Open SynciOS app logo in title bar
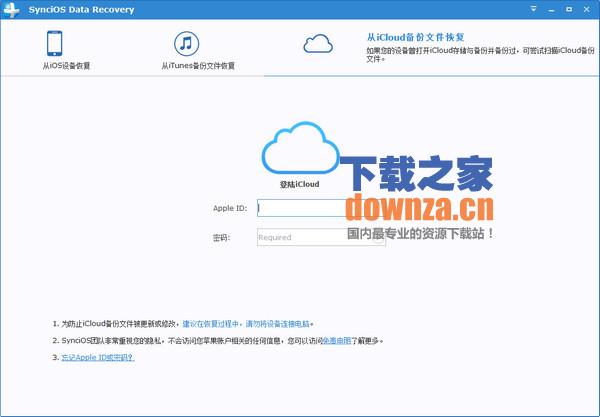This screenshot has height=417, width=600. 11,10
